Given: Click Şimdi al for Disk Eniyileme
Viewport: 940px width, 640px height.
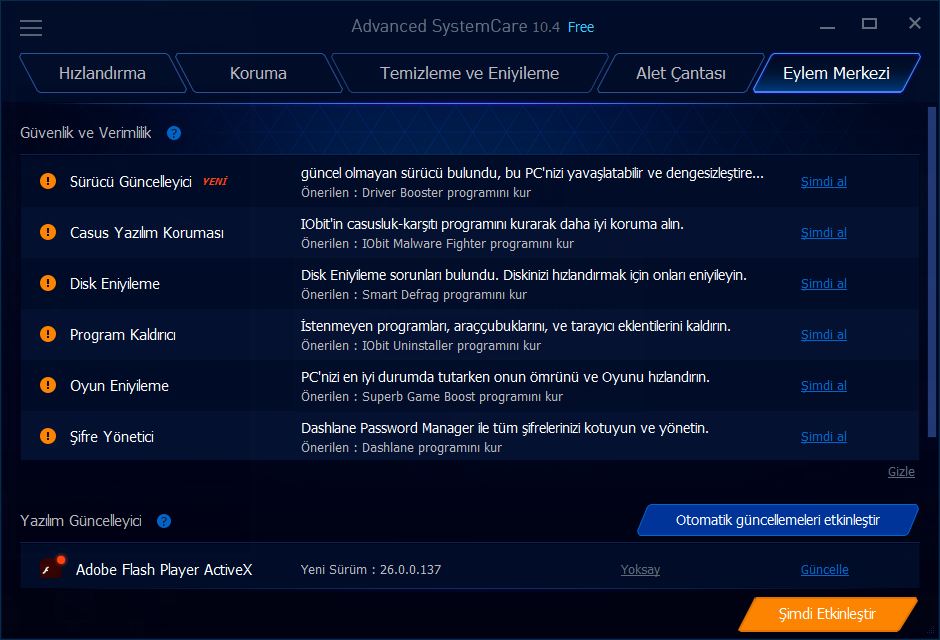Looking at the screenshot, I should coord(824,283).
